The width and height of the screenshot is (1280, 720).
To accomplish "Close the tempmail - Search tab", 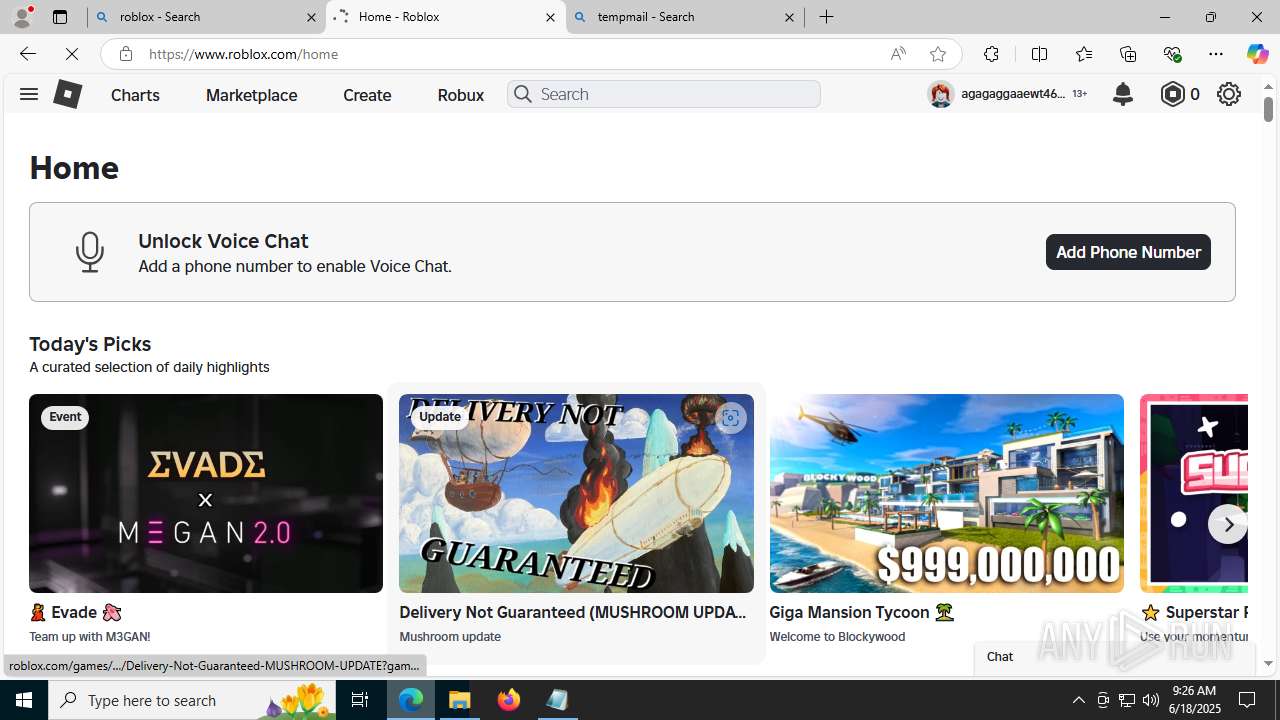I will (x=789, y=17).
